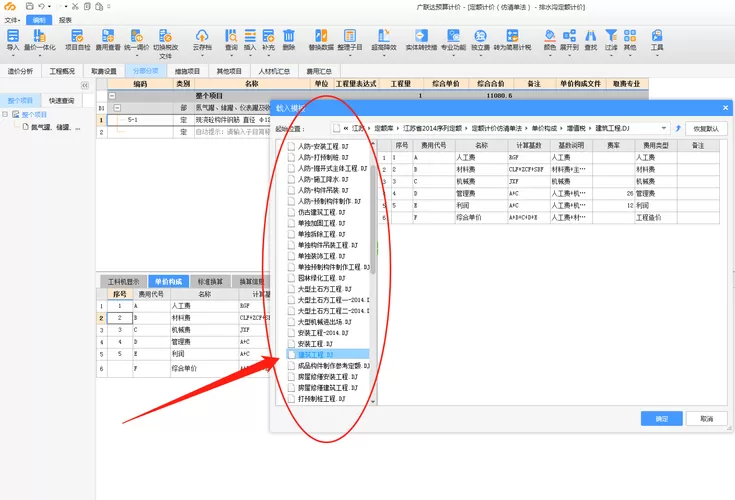The width and height of the screenshot is (735, 500).
Task: Open 费用查看 fee viewer
Action: point(108,36)
